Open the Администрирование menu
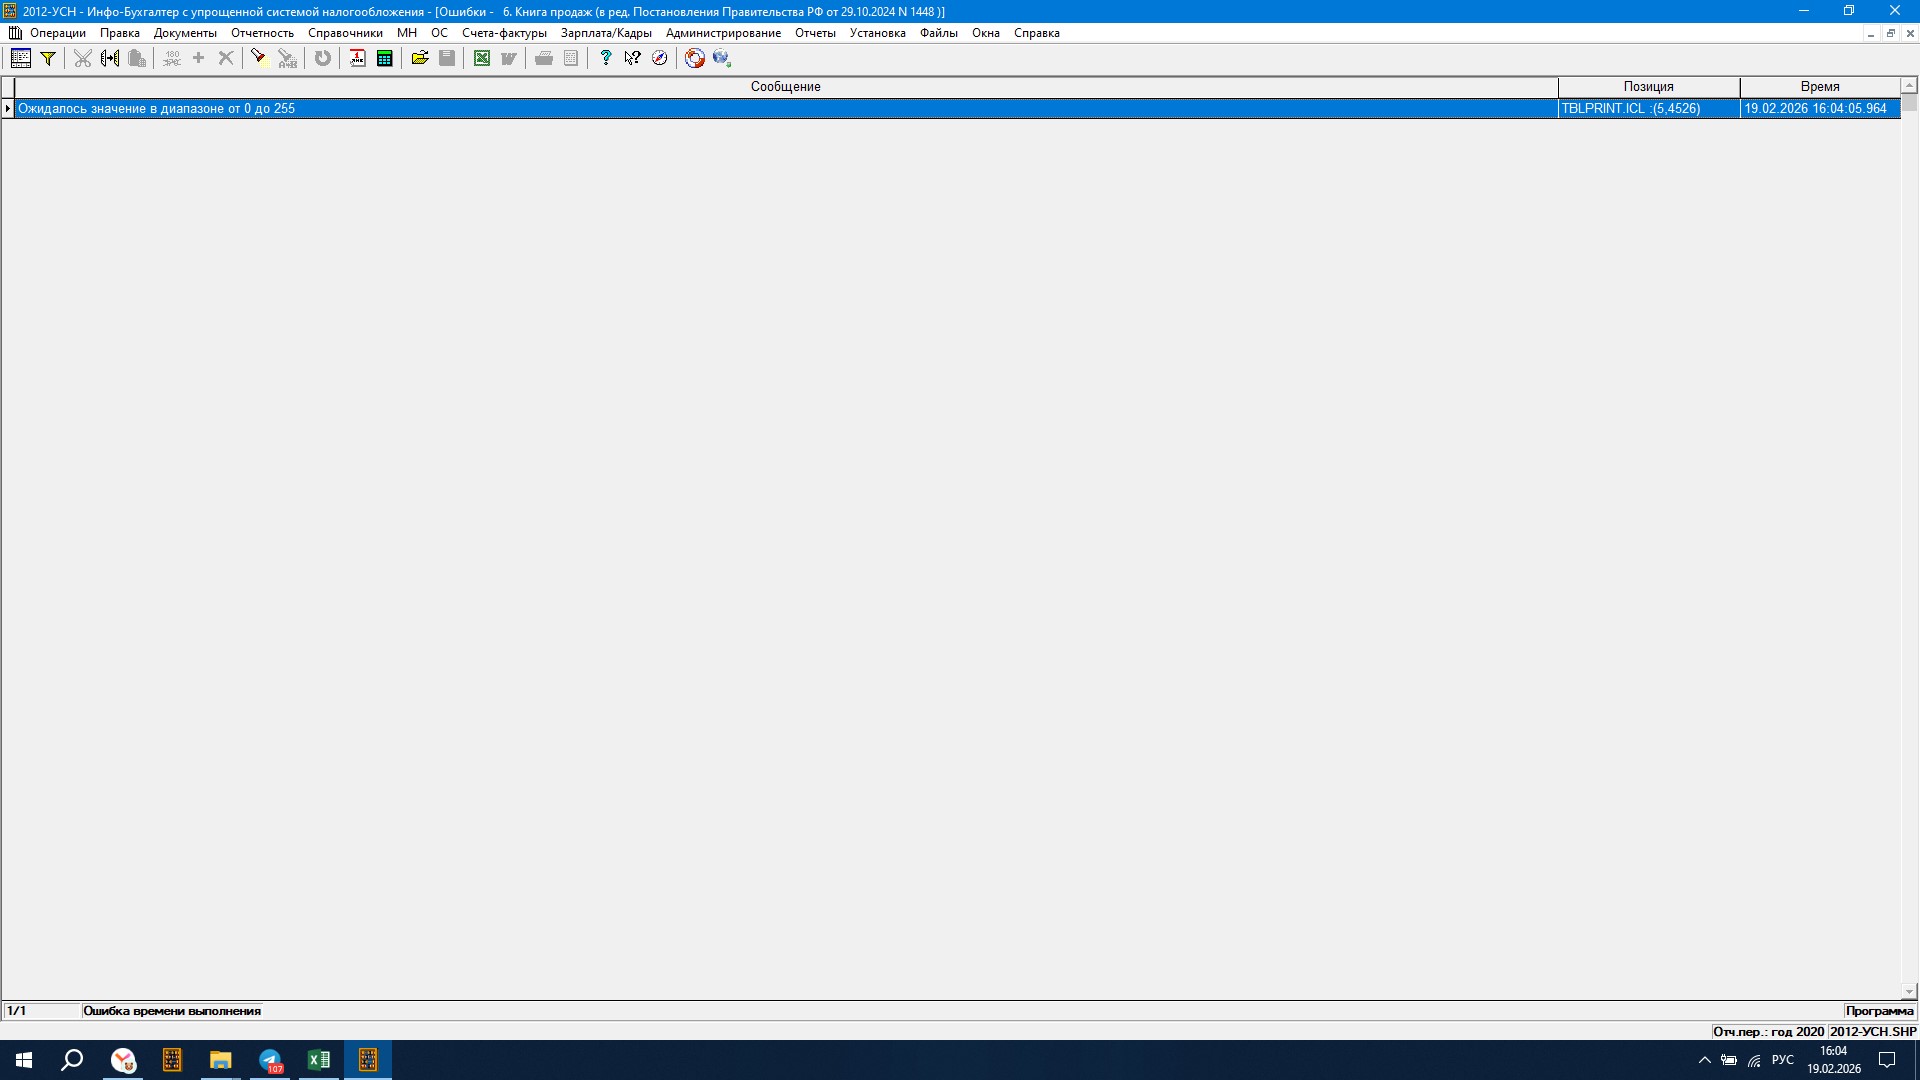Screen dimensions: 1920x1080 point(723,33)
